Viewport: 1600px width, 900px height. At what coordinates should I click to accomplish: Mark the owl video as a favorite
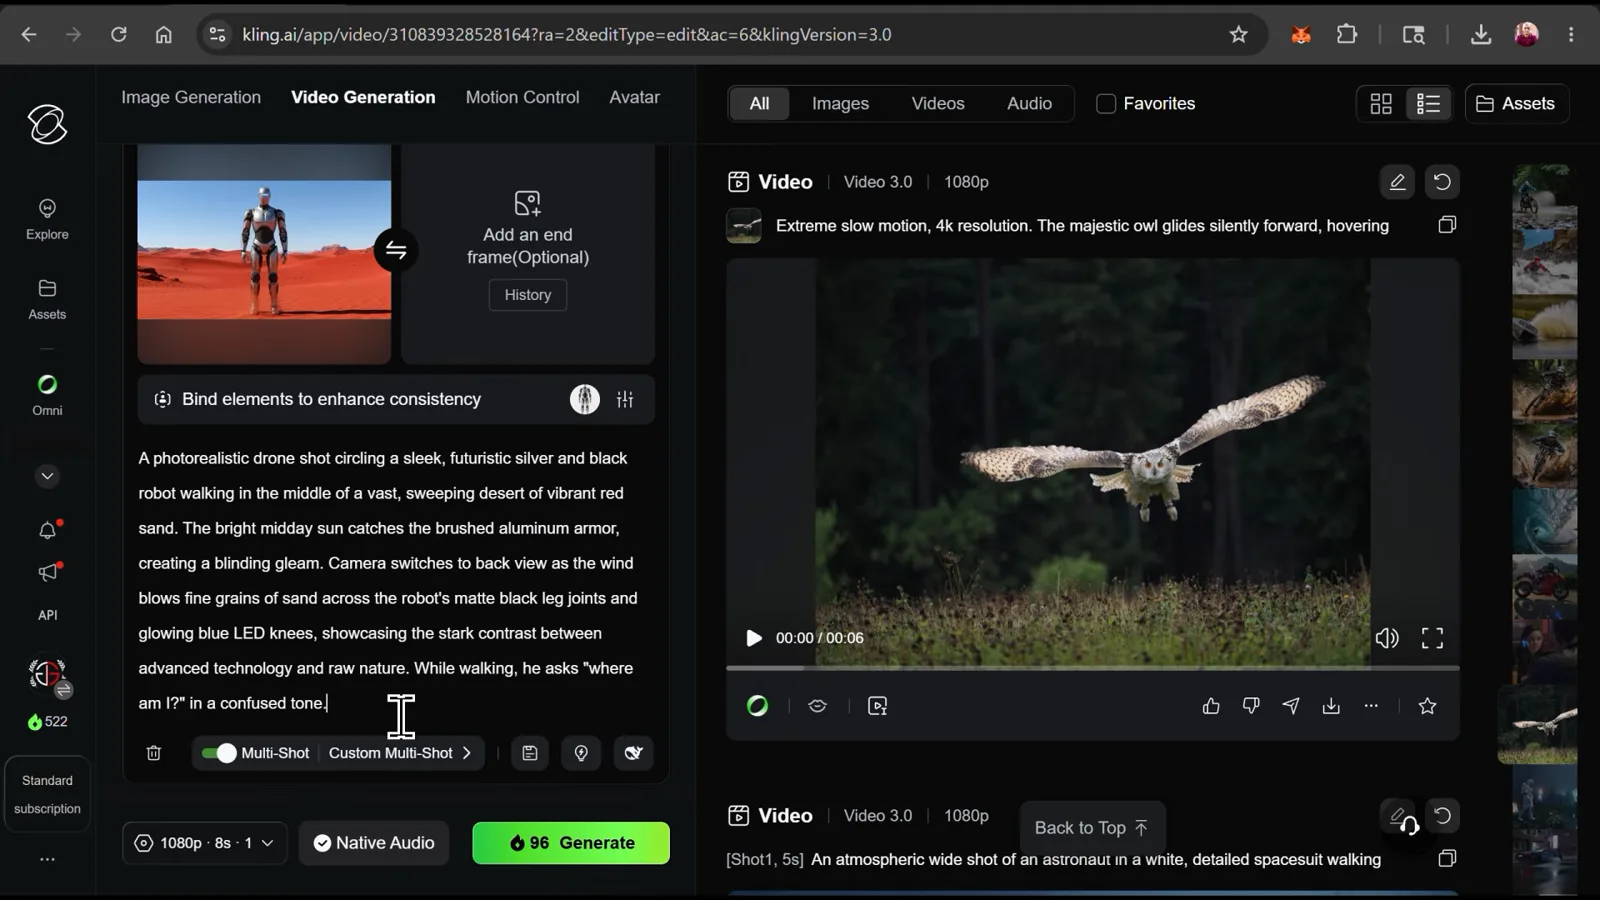pos(1427,706)
